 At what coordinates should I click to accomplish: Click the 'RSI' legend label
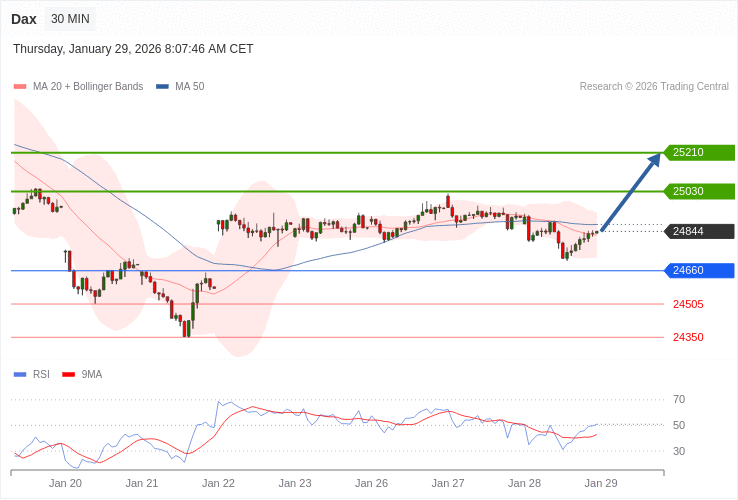point(41,375)
